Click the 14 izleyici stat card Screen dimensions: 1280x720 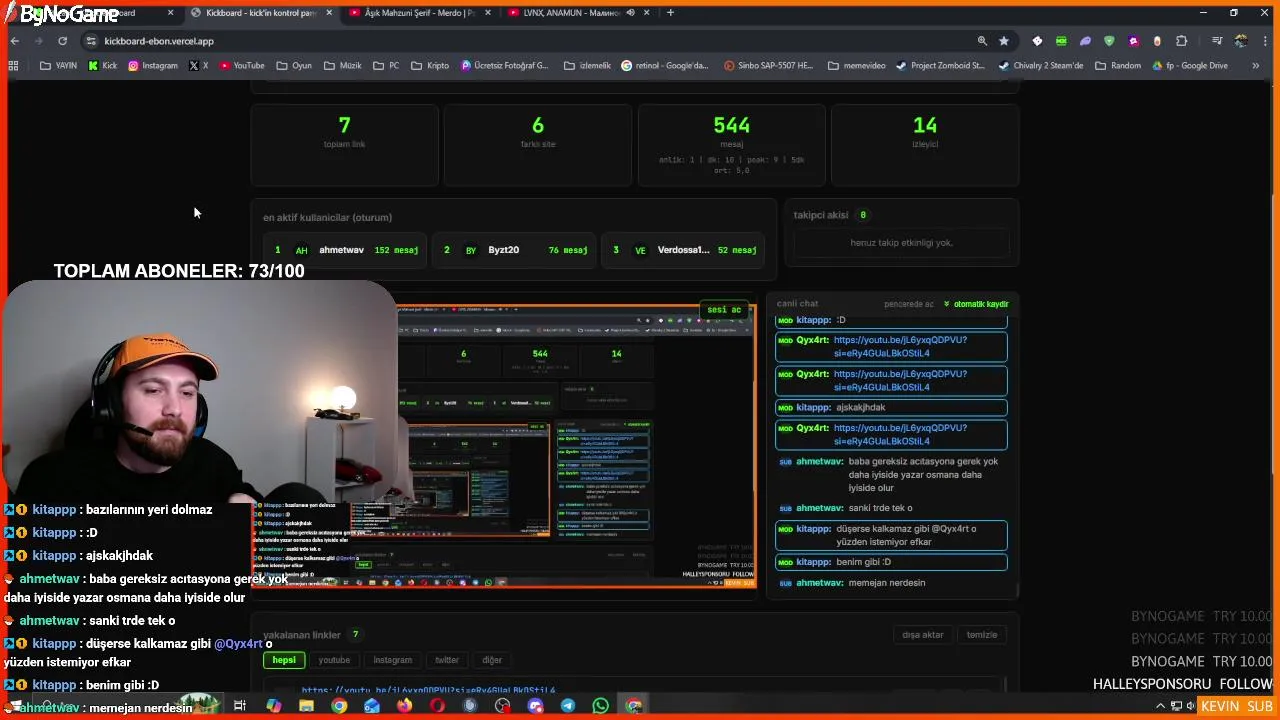click(x=925, y=145)
